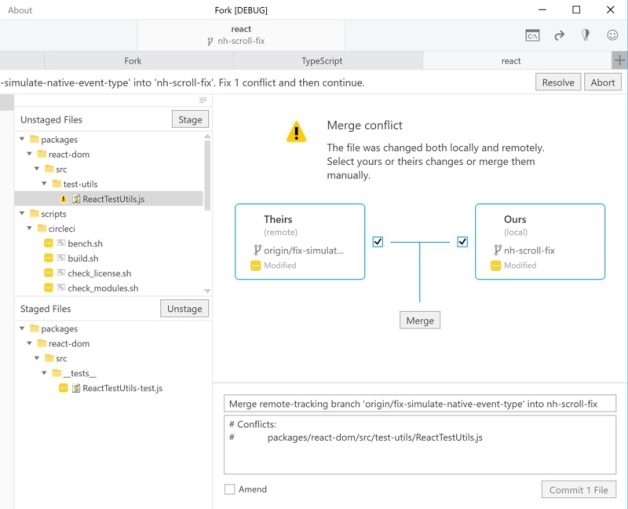Viewport: 628px width, 509px height.
Task: Switch to the TypeScript repository tab
Action: (316, 61)
